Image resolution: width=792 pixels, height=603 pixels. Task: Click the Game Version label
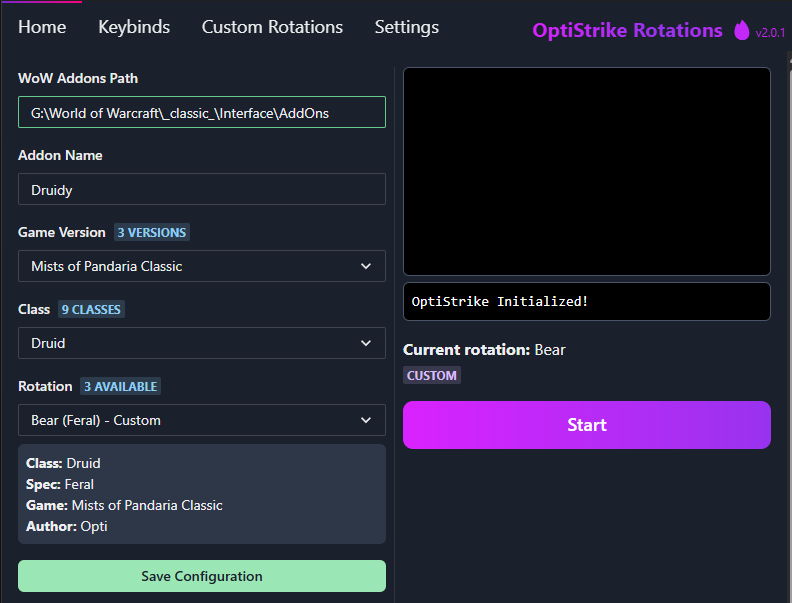pyautogui.click(x=62, y=232)
